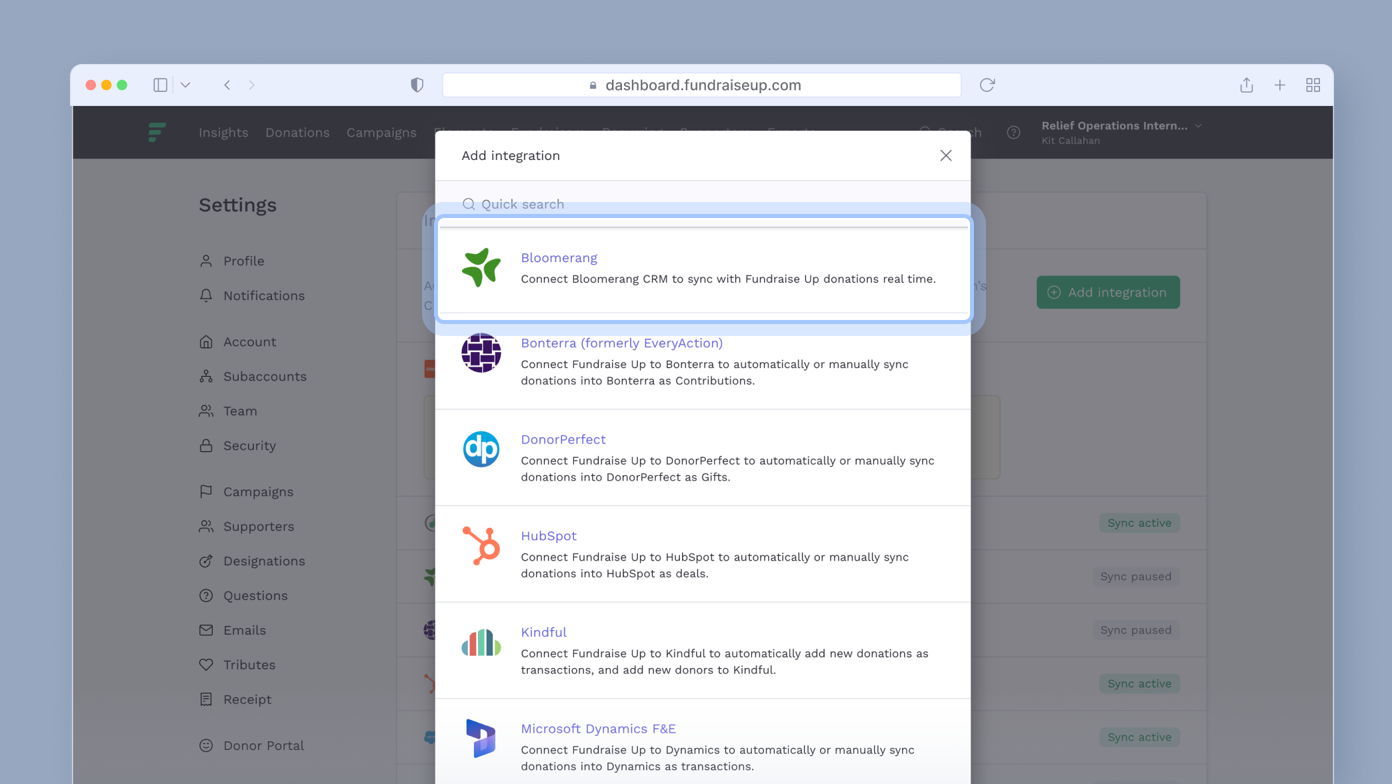Image resolution: width=1392 pixels, height=784 pixels.
Task: Follow the DonorPerfect link in the modal
Action: [563, 439]
